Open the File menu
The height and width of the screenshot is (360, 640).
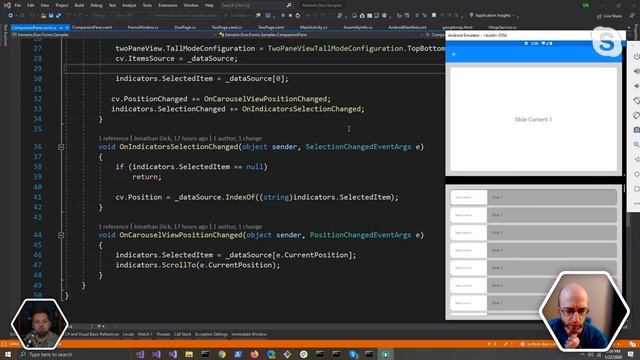pyautogui.click(x=18, y=5)
